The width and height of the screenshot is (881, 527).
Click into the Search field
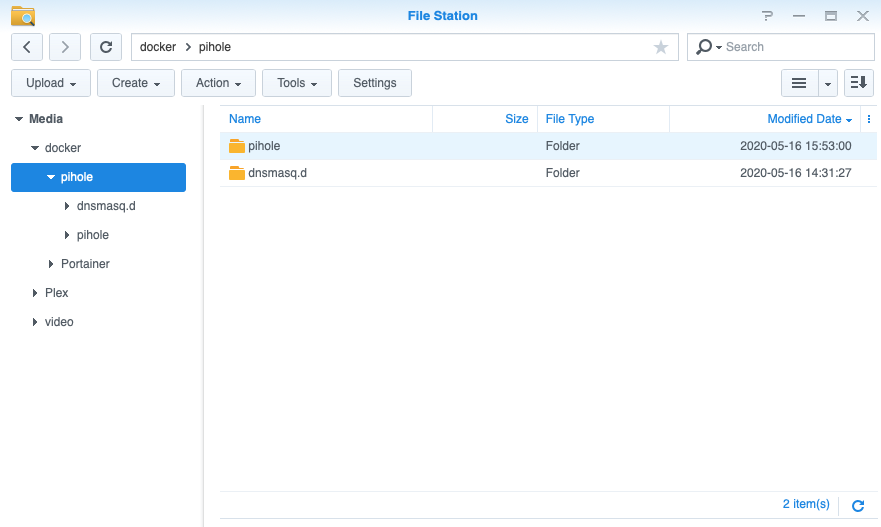[x=798, y=47]
